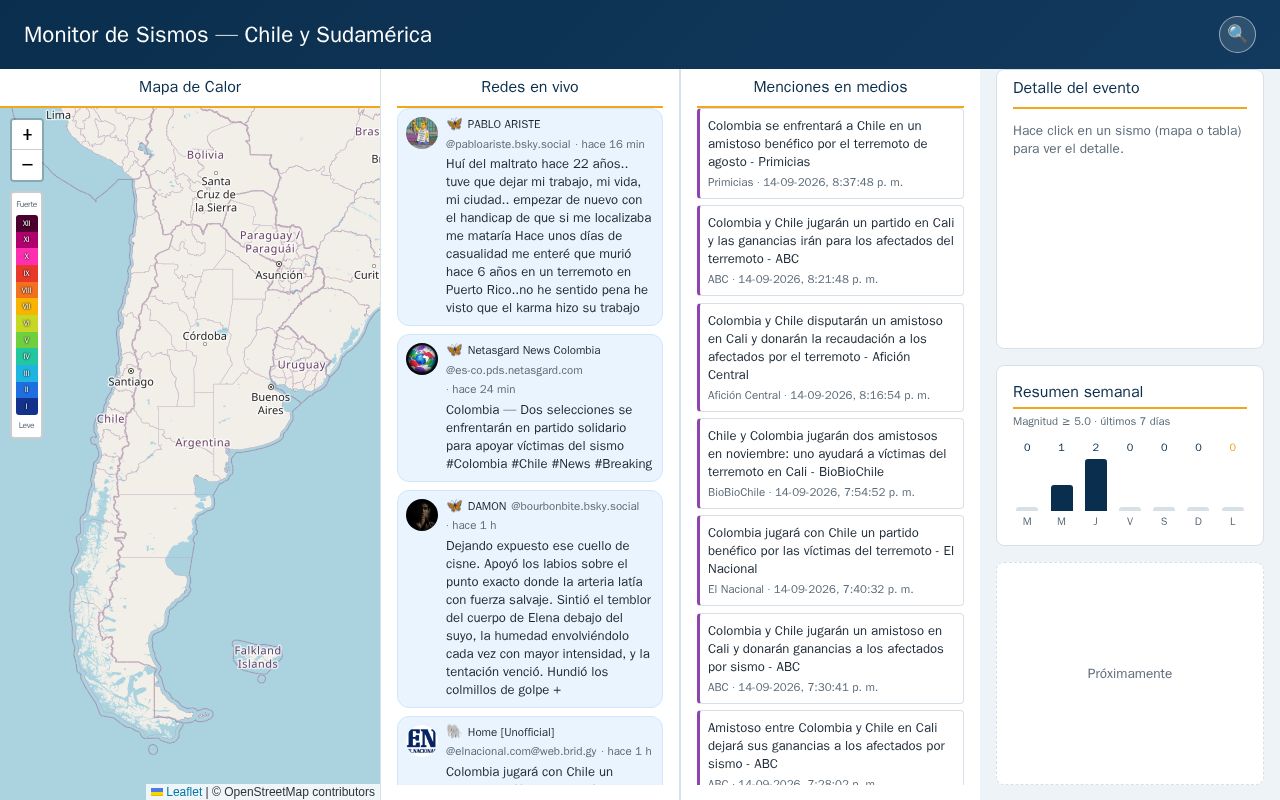Screen dimensions: 1280x800
Task: Click the @es-co.pds.netasgard.com handle
Action: point(514,370)
